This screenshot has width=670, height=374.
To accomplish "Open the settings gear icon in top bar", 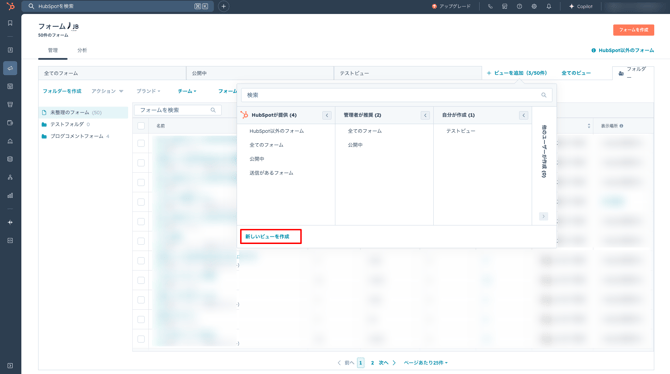I will click(x=534, y=6).
